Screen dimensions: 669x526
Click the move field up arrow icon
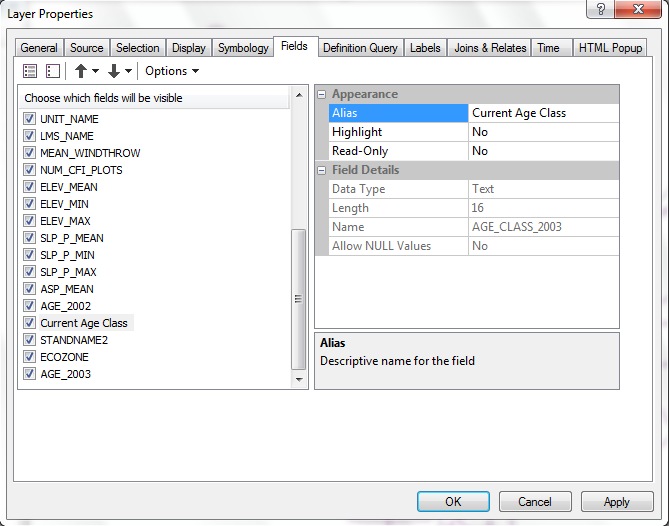(81, 71)
